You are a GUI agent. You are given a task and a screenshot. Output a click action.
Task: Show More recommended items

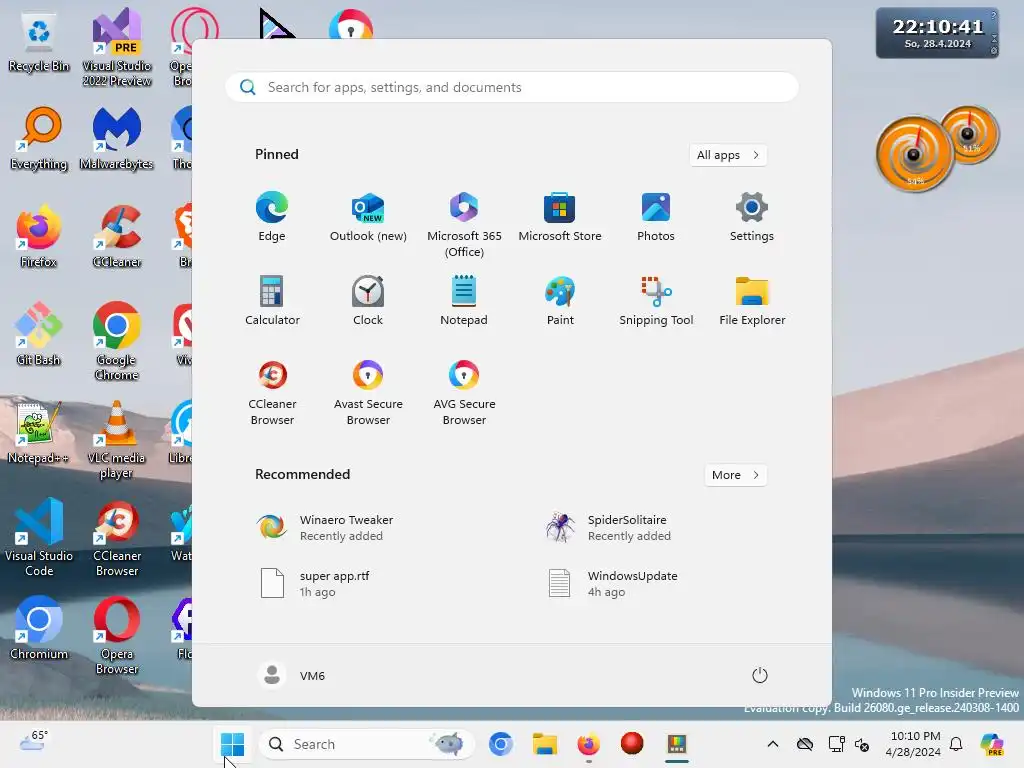point(735,475)
